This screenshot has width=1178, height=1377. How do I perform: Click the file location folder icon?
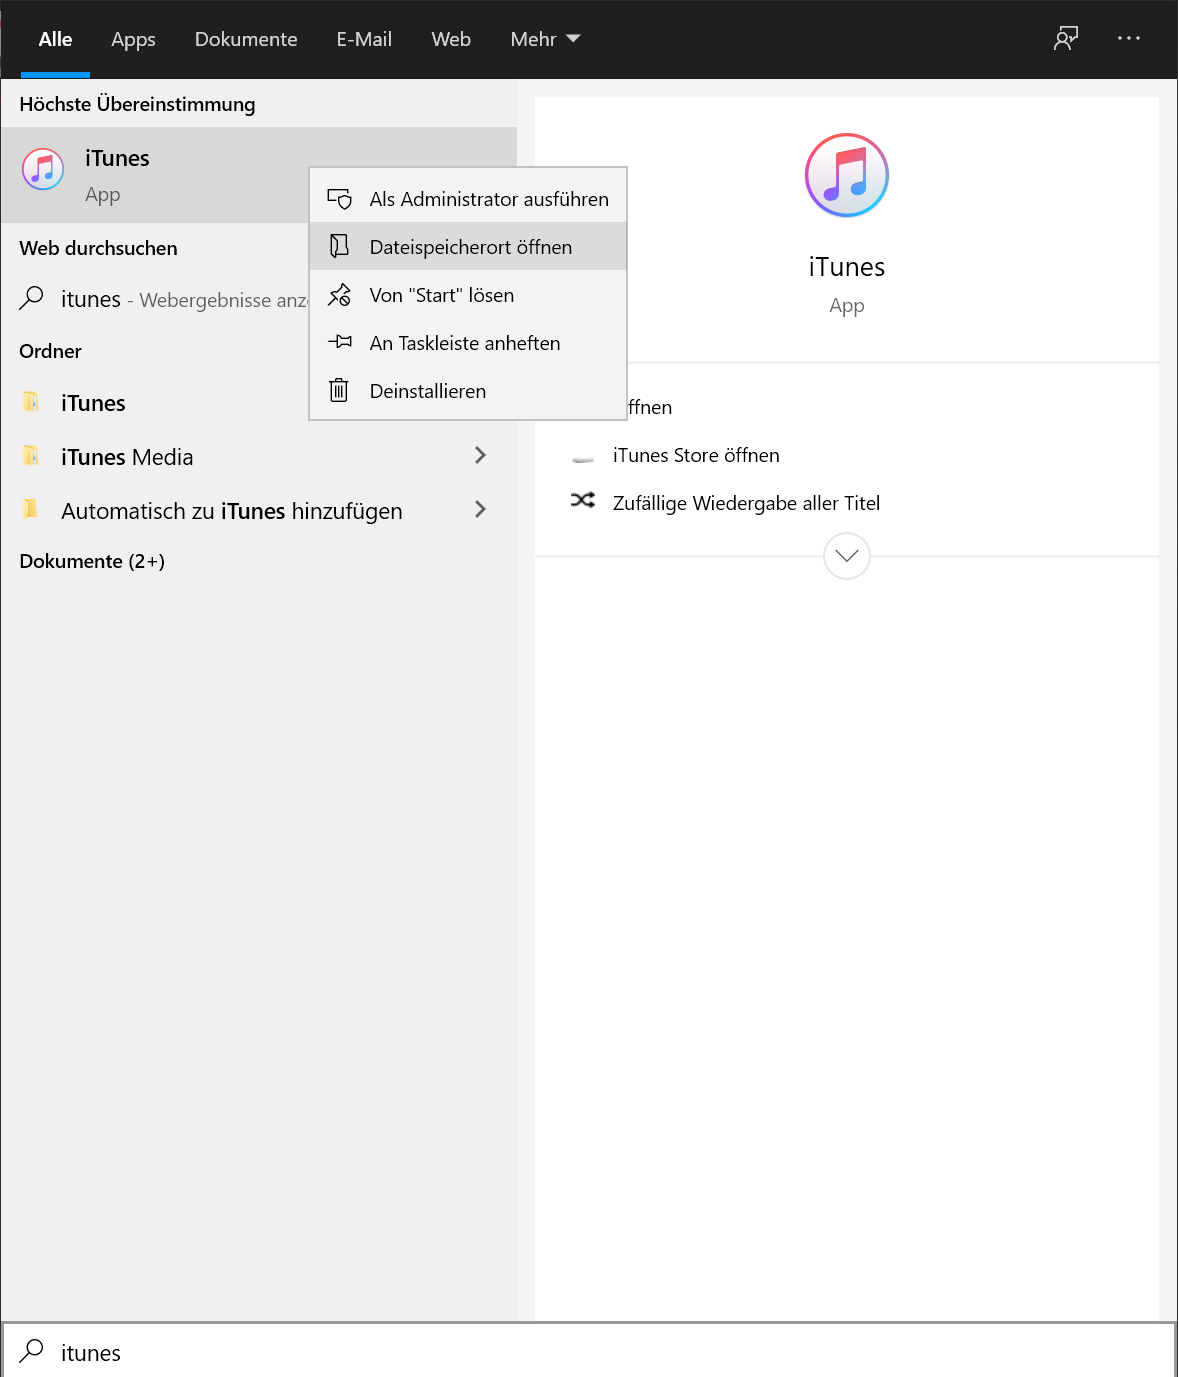point(340,246)
